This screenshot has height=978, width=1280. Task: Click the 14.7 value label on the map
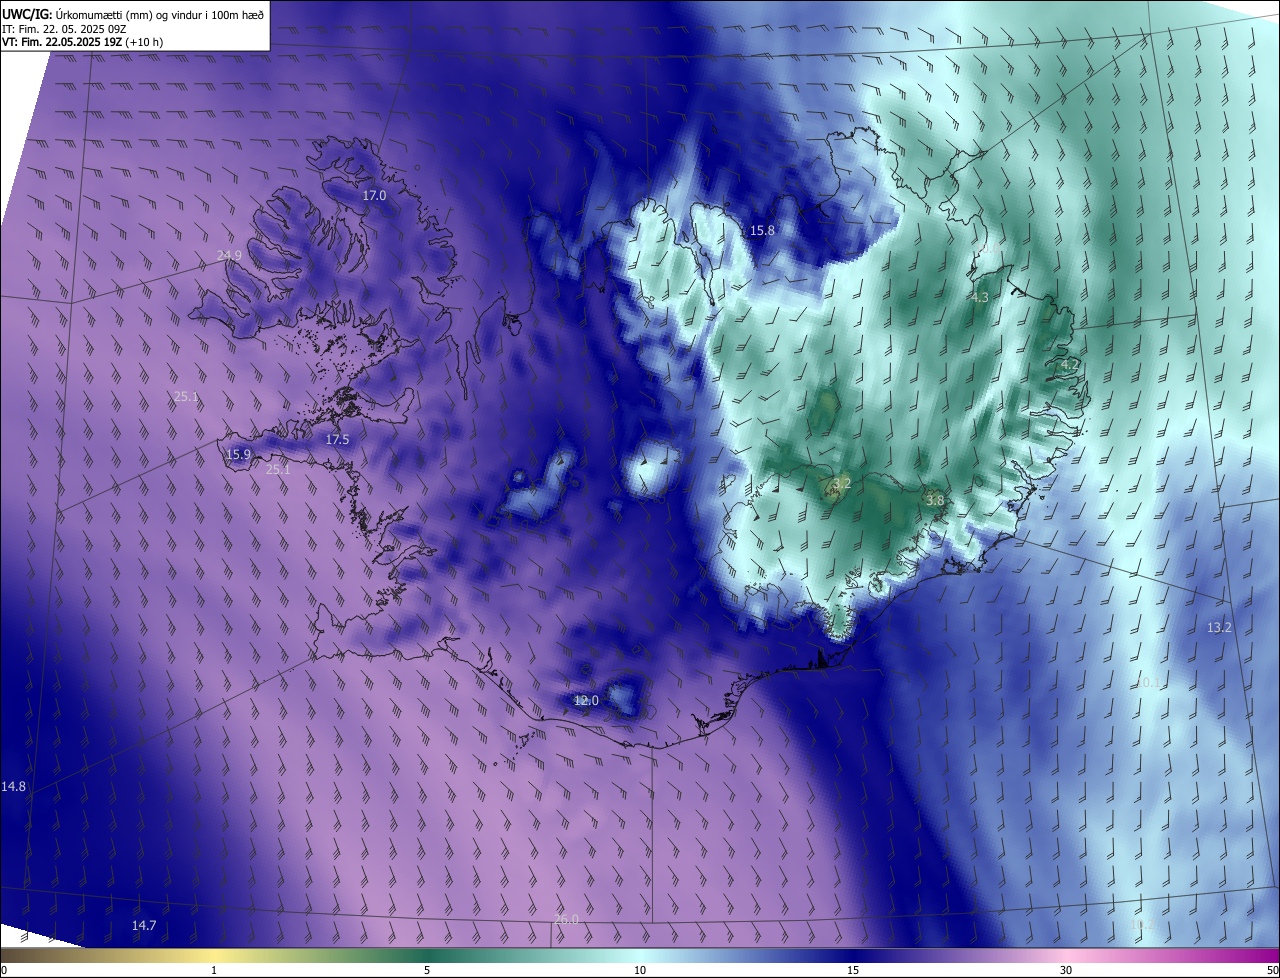(x=144, y=926)
